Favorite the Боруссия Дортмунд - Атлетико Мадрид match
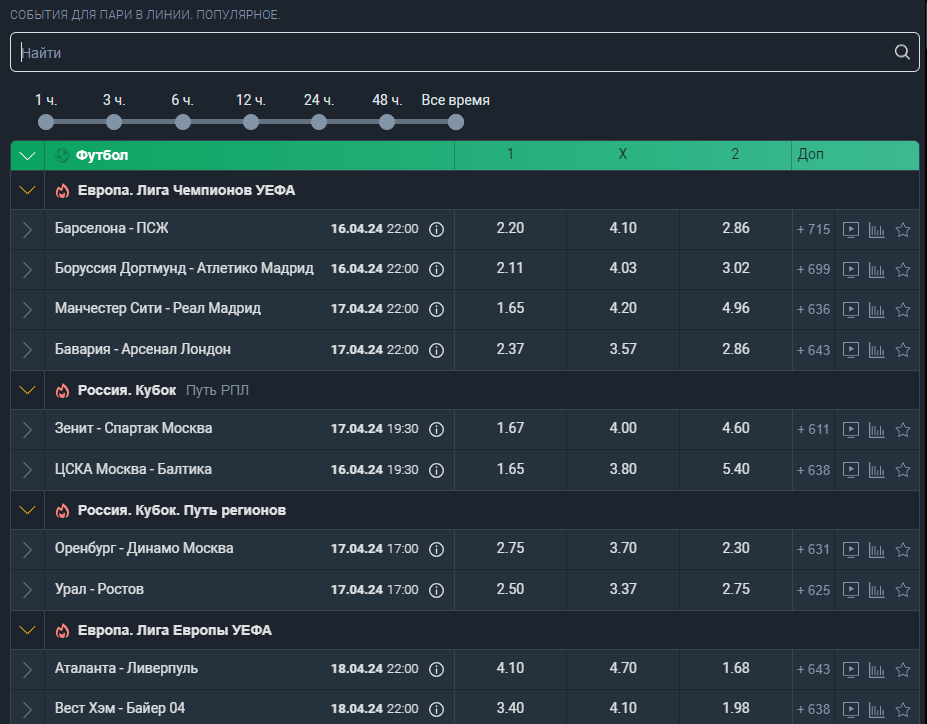 pyautogui.click(x=903, y=270)
